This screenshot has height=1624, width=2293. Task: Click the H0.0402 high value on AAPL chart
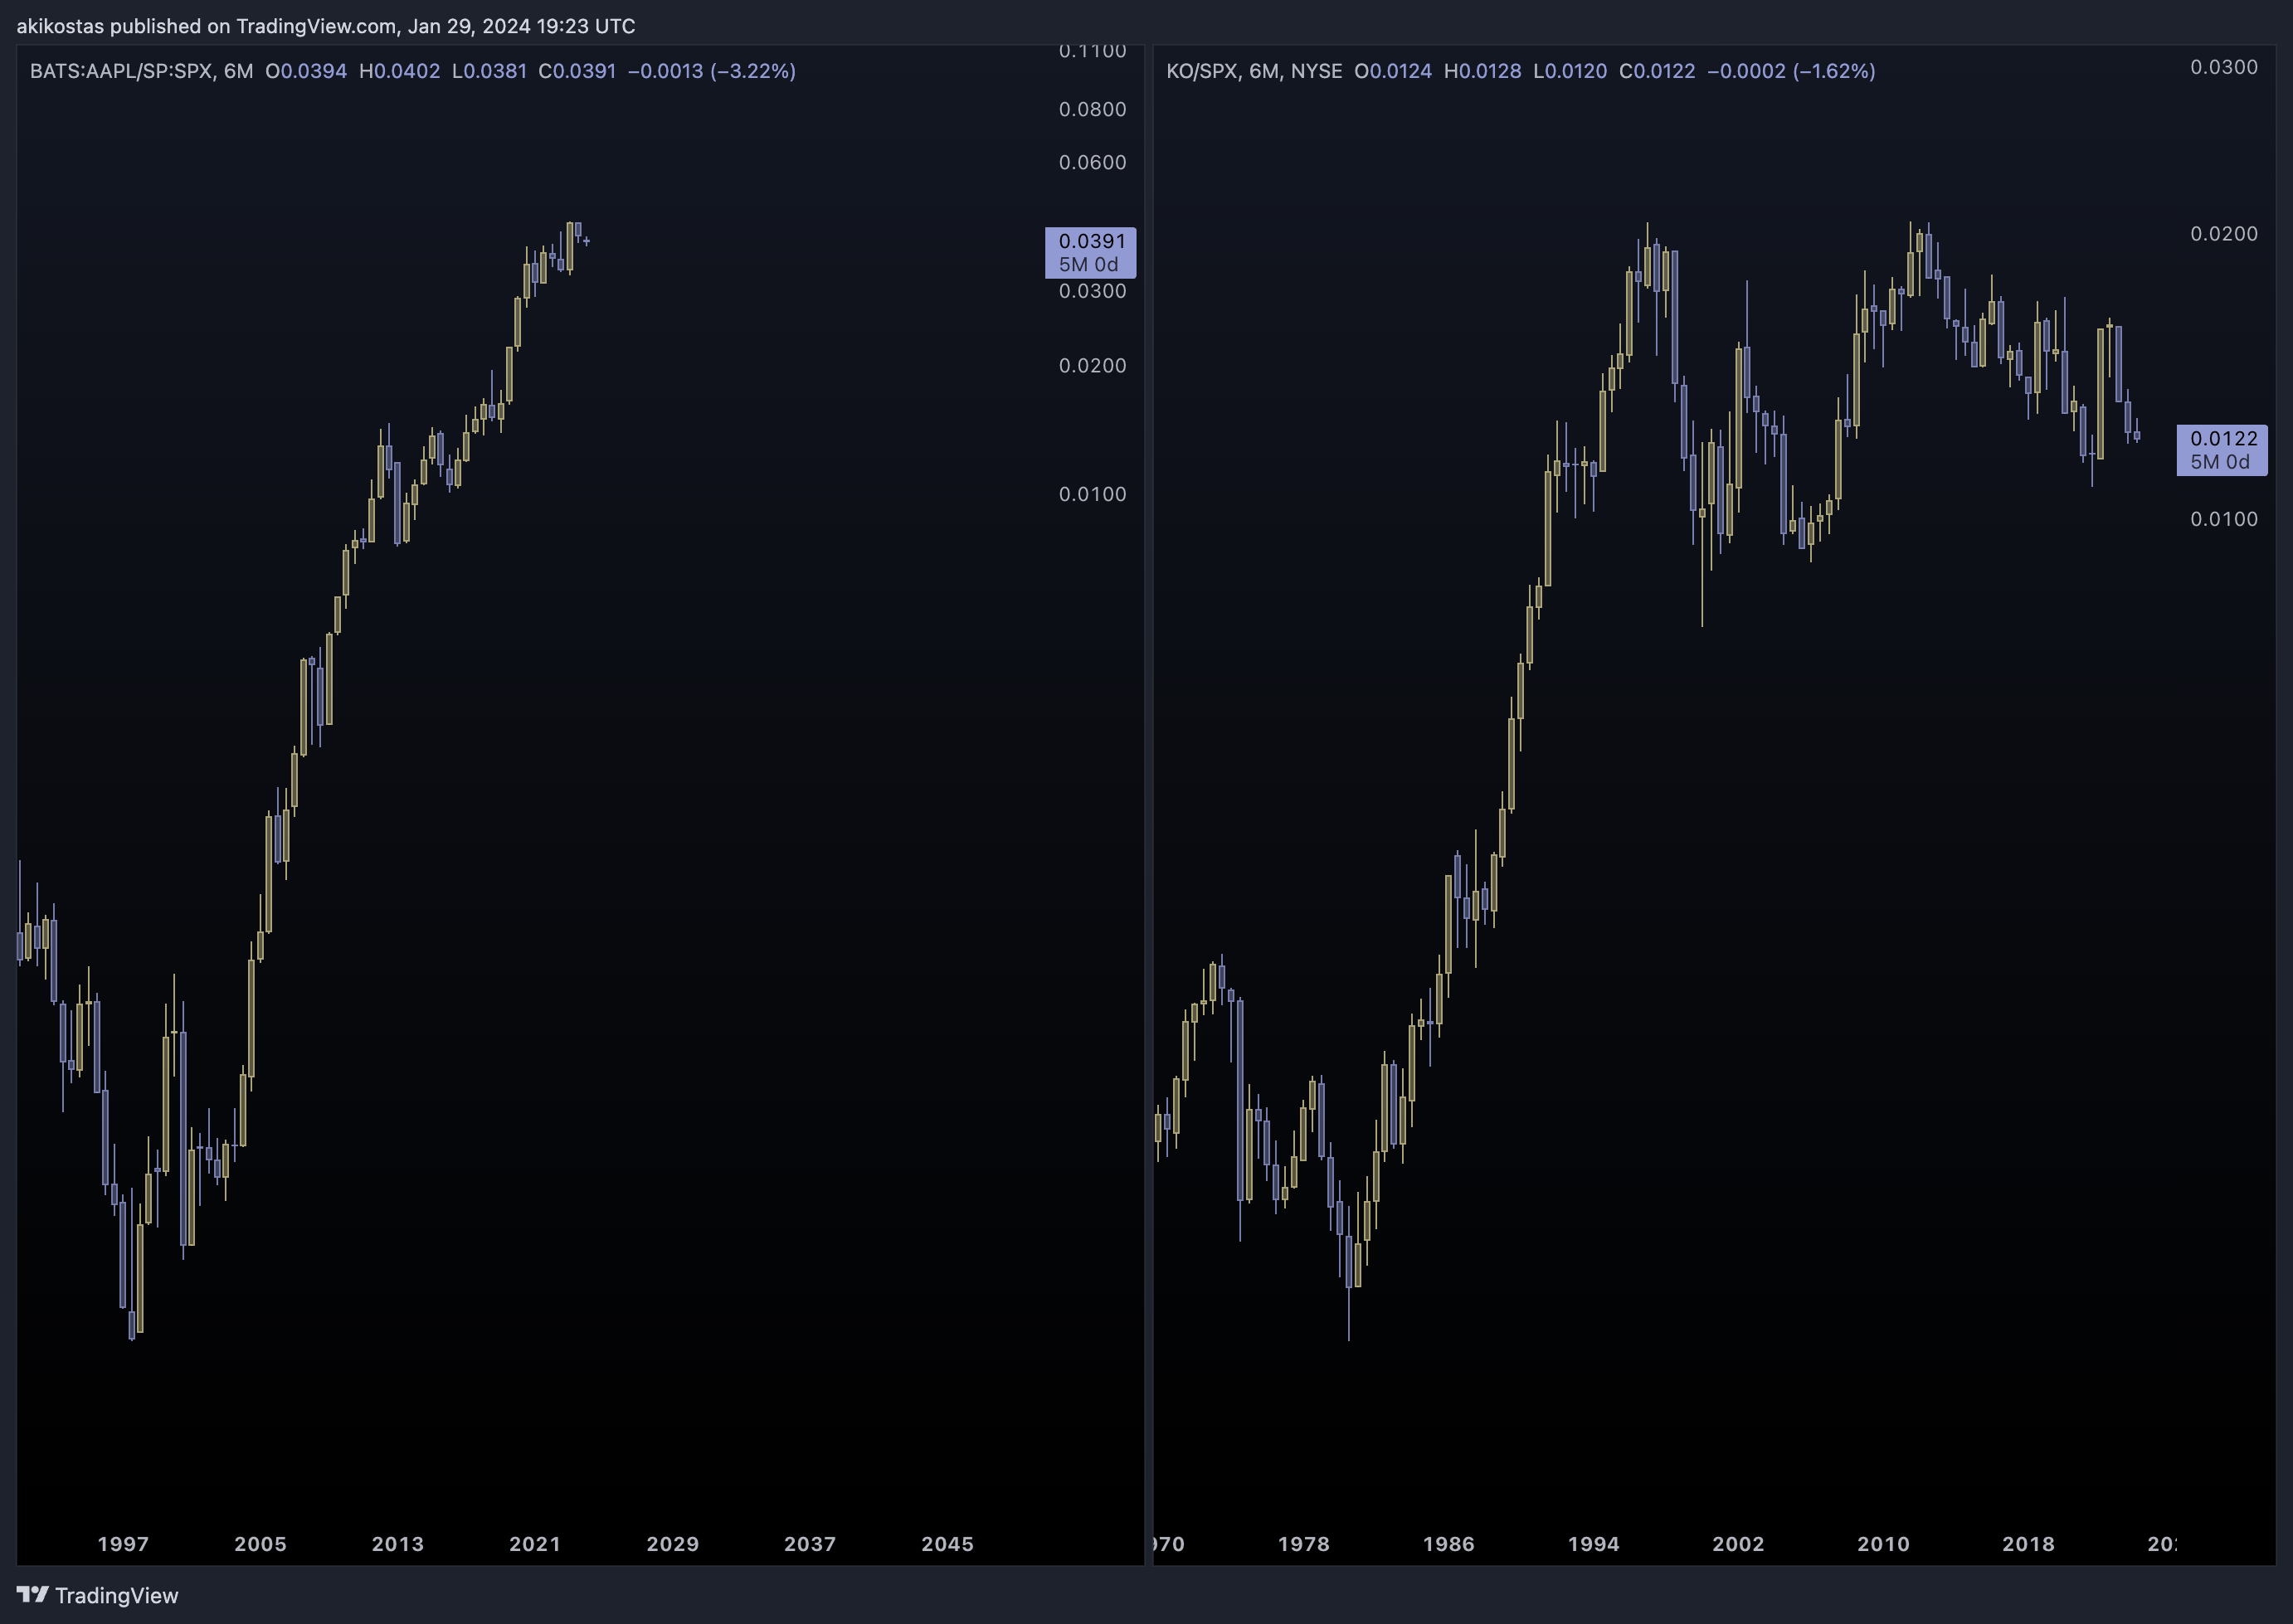[x=399, y=71]
